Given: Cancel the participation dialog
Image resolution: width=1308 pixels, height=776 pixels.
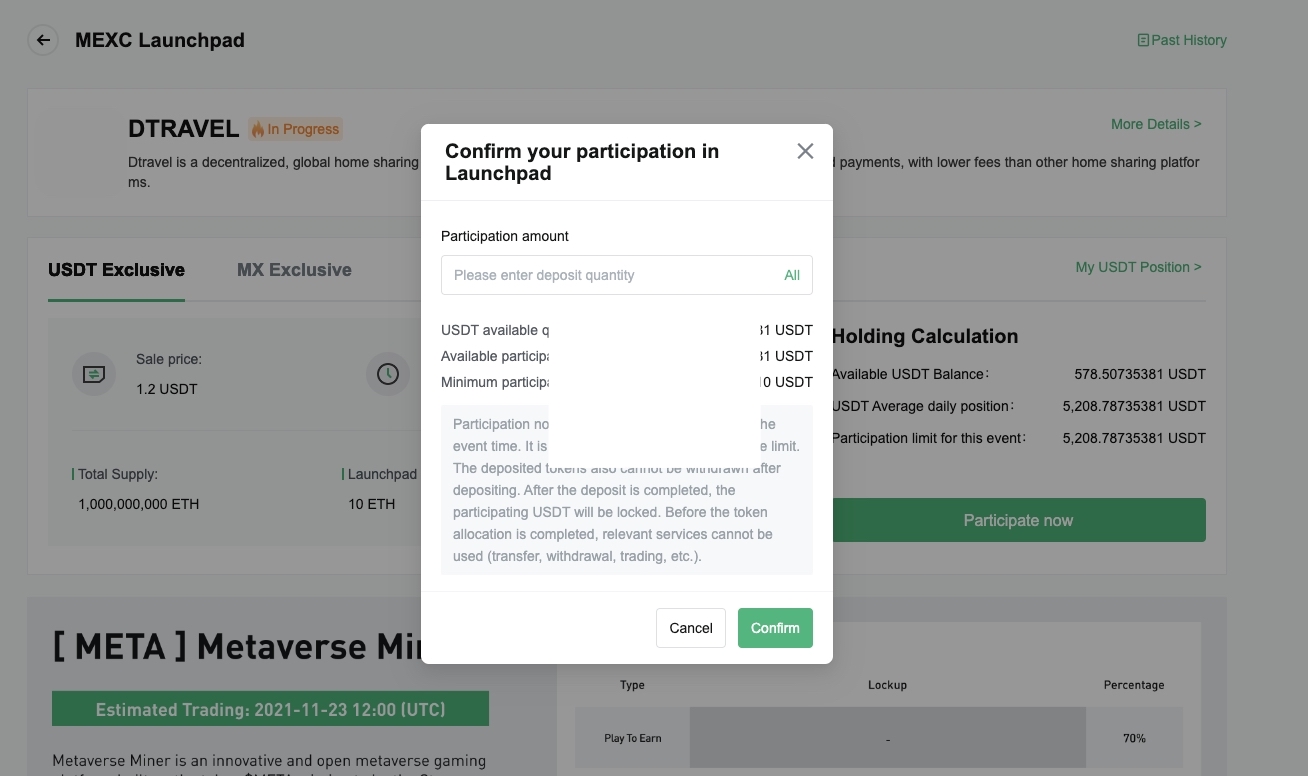Looking at the screenshot, I should [x=690, y=628].
